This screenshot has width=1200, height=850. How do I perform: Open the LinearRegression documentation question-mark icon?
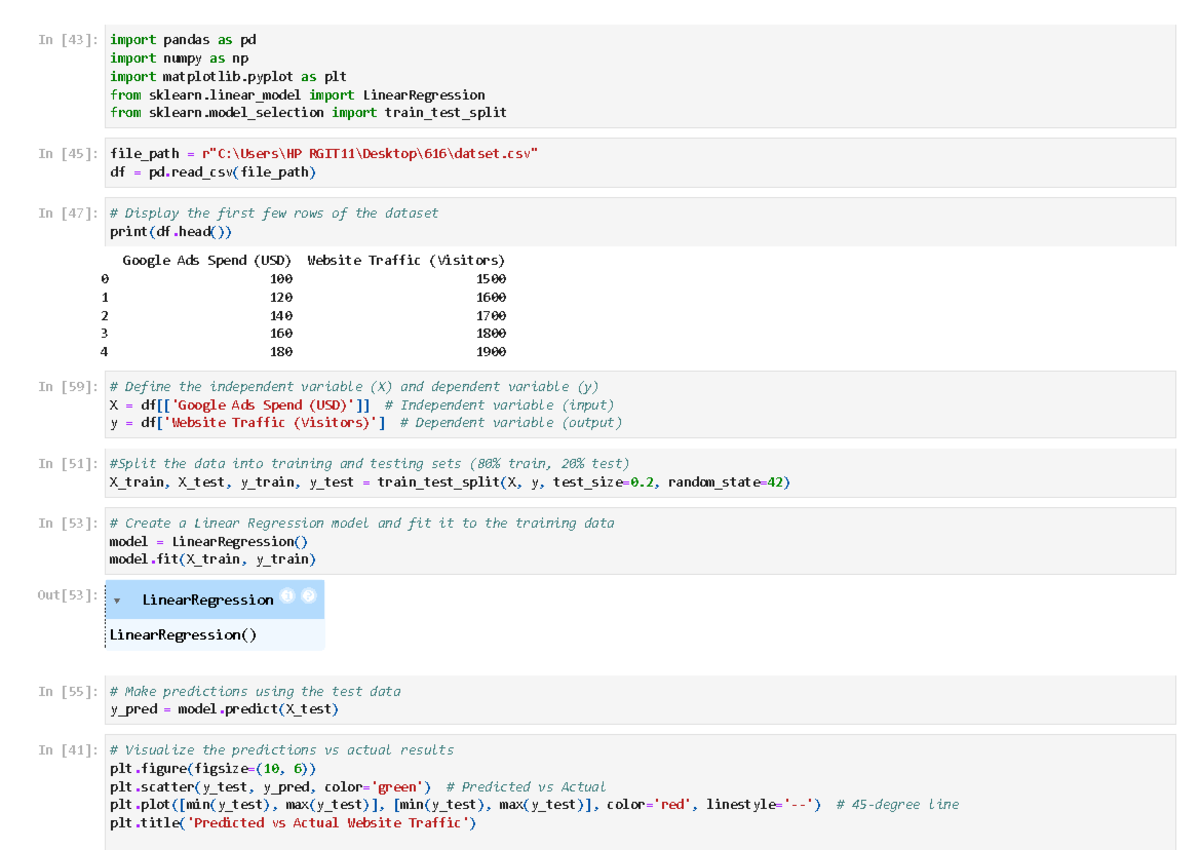tap(309, 596)
